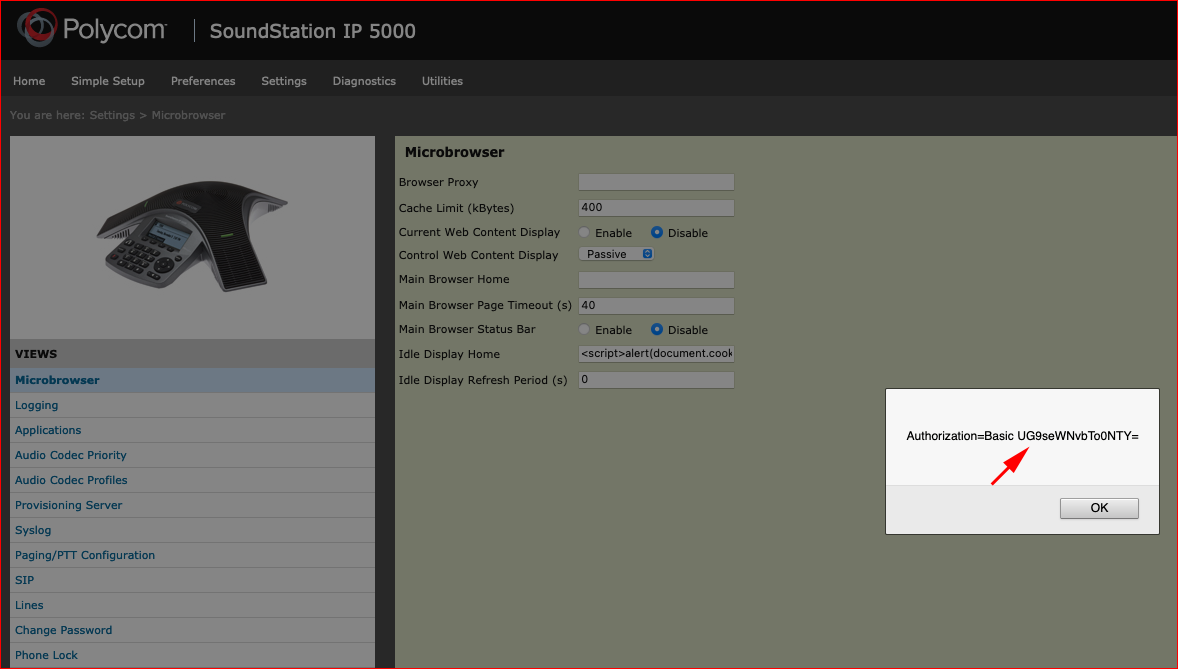This screenshot has width=1178, height=669.
Task: Open the Home menu
Action: (x=29, y=81)
